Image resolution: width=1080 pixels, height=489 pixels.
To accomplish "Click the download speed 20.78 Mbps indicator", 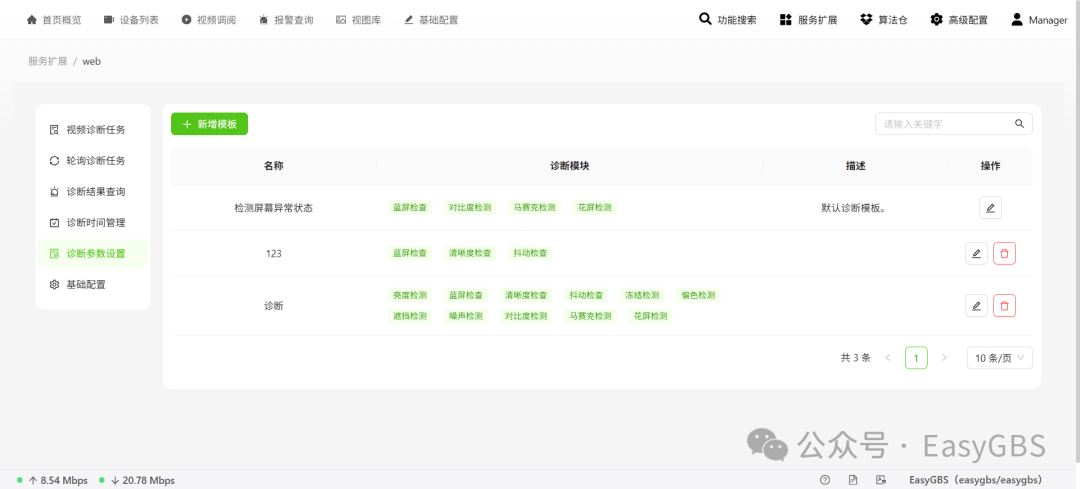I will (142, 480).
